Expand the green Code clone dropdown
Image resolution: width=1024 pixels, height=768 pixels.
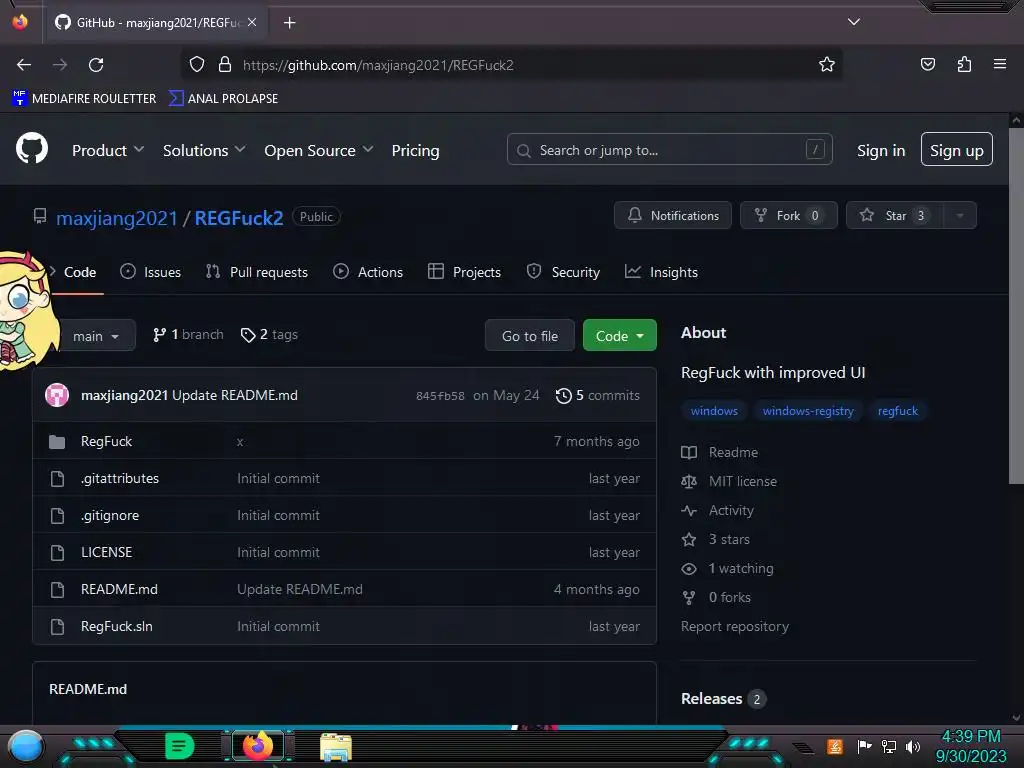[x=619, y=336]
